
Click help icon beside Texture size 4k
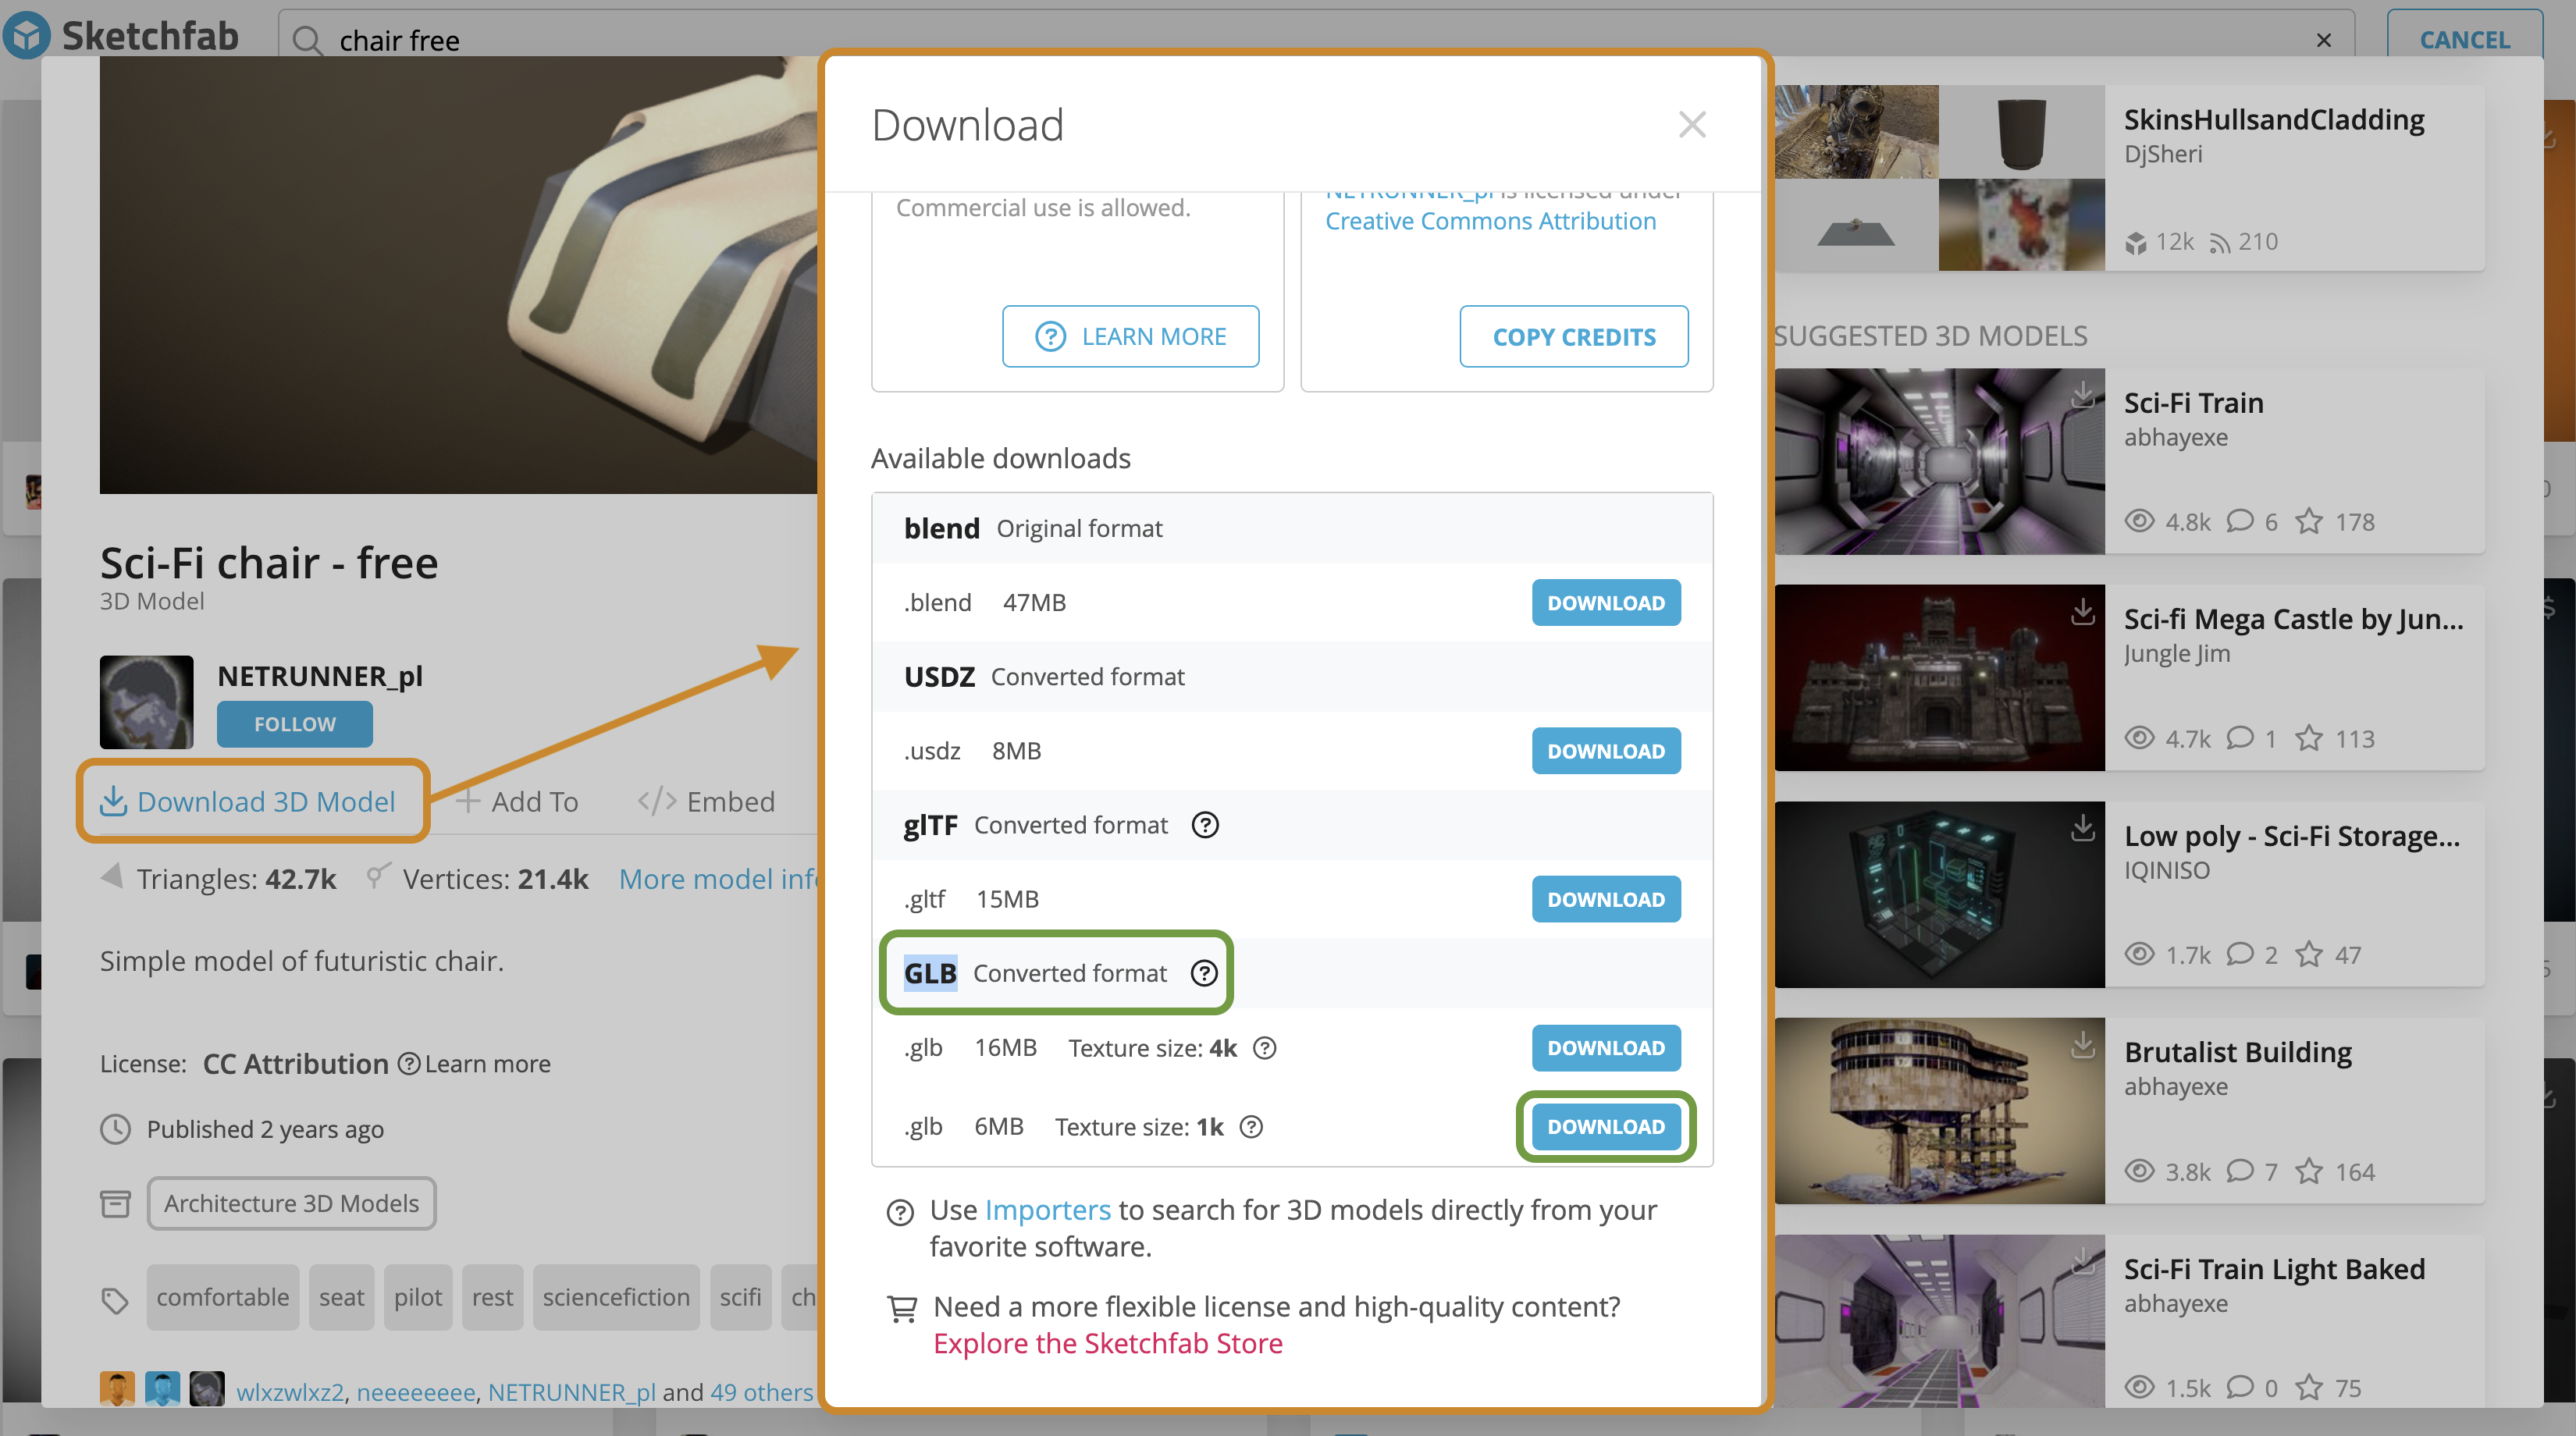tap(1265, 1047)
